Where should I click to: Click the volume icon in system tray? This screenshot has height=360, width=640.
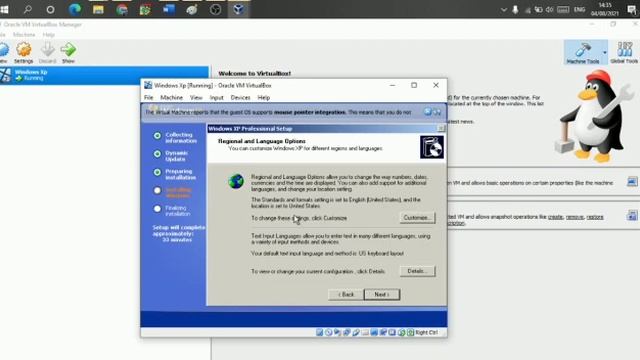pos(549,10)
